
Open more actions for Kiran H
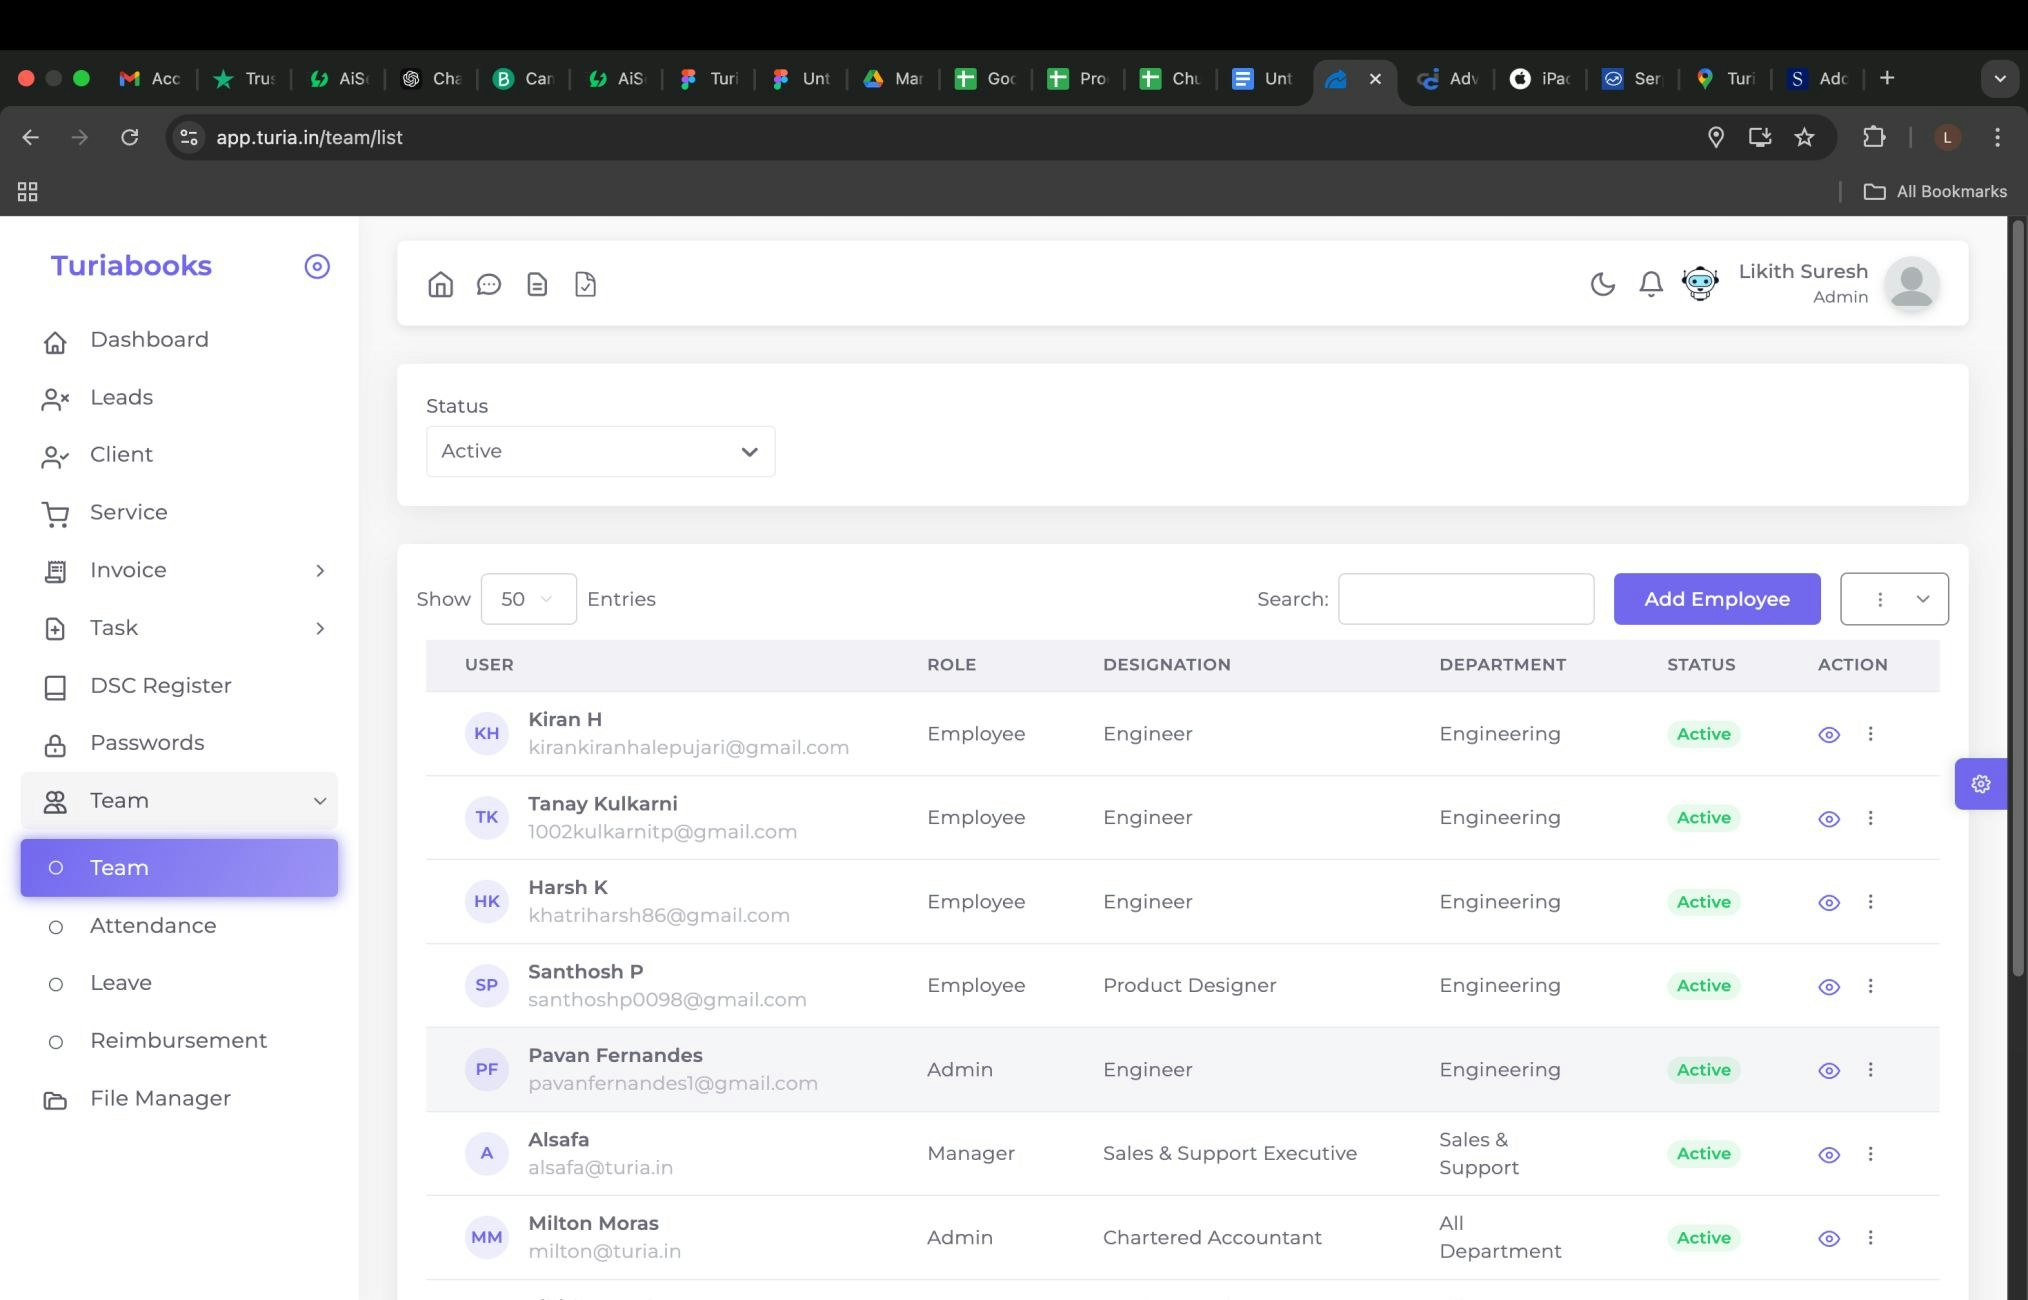1870,734
